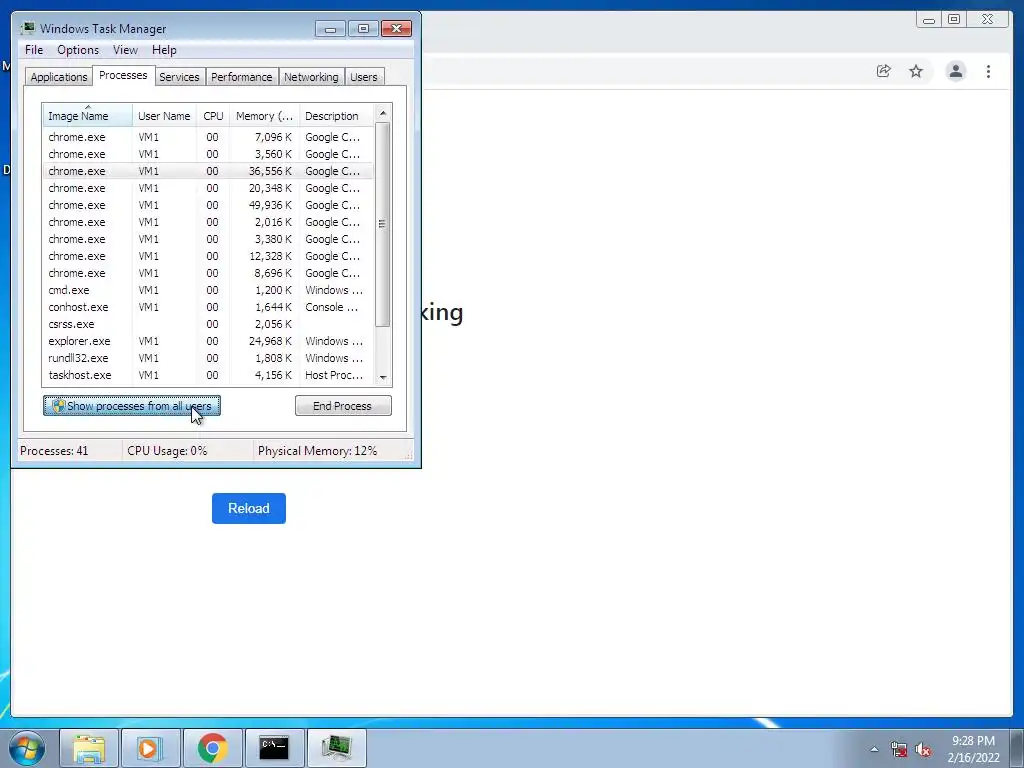Show hidden system tray icons
This screenshot has width=1024, height=768.
click(874, 749)
